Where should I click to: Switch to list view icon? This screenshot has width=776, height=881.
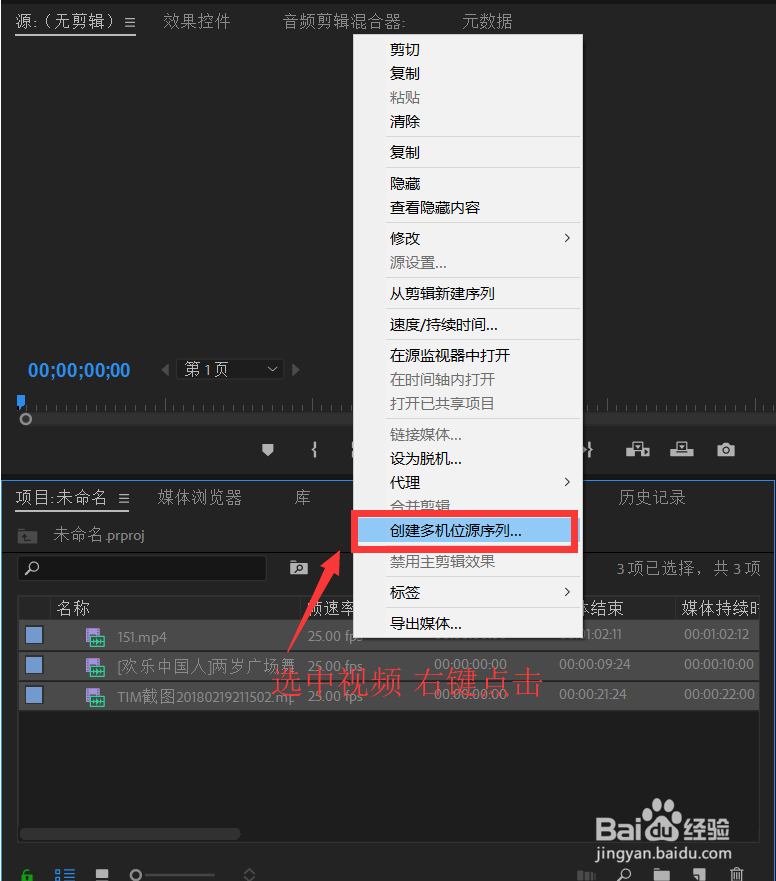click(x=65, y=874)
